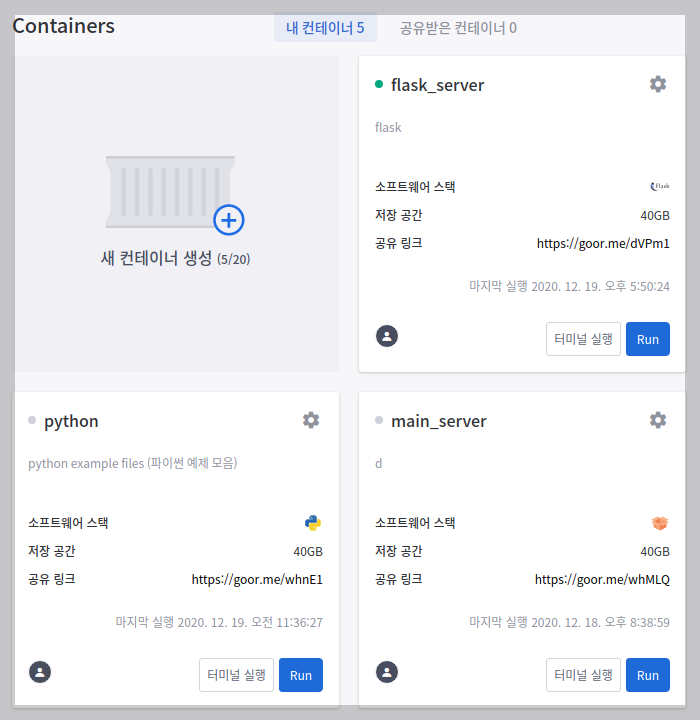Open share link https://goor.me/dVPm1
This screenshot has height=720, width=700.
[x=603, y=243]
